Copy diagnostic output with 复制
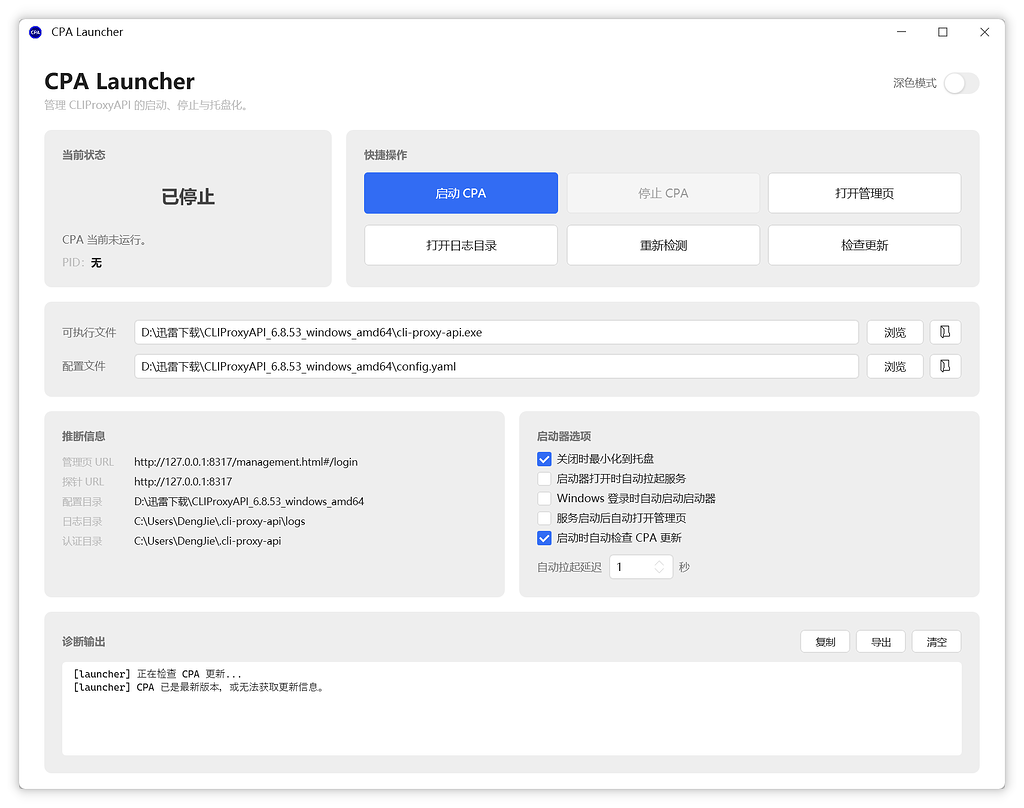Screen dimensions: 1024x808 click(825, 641)
